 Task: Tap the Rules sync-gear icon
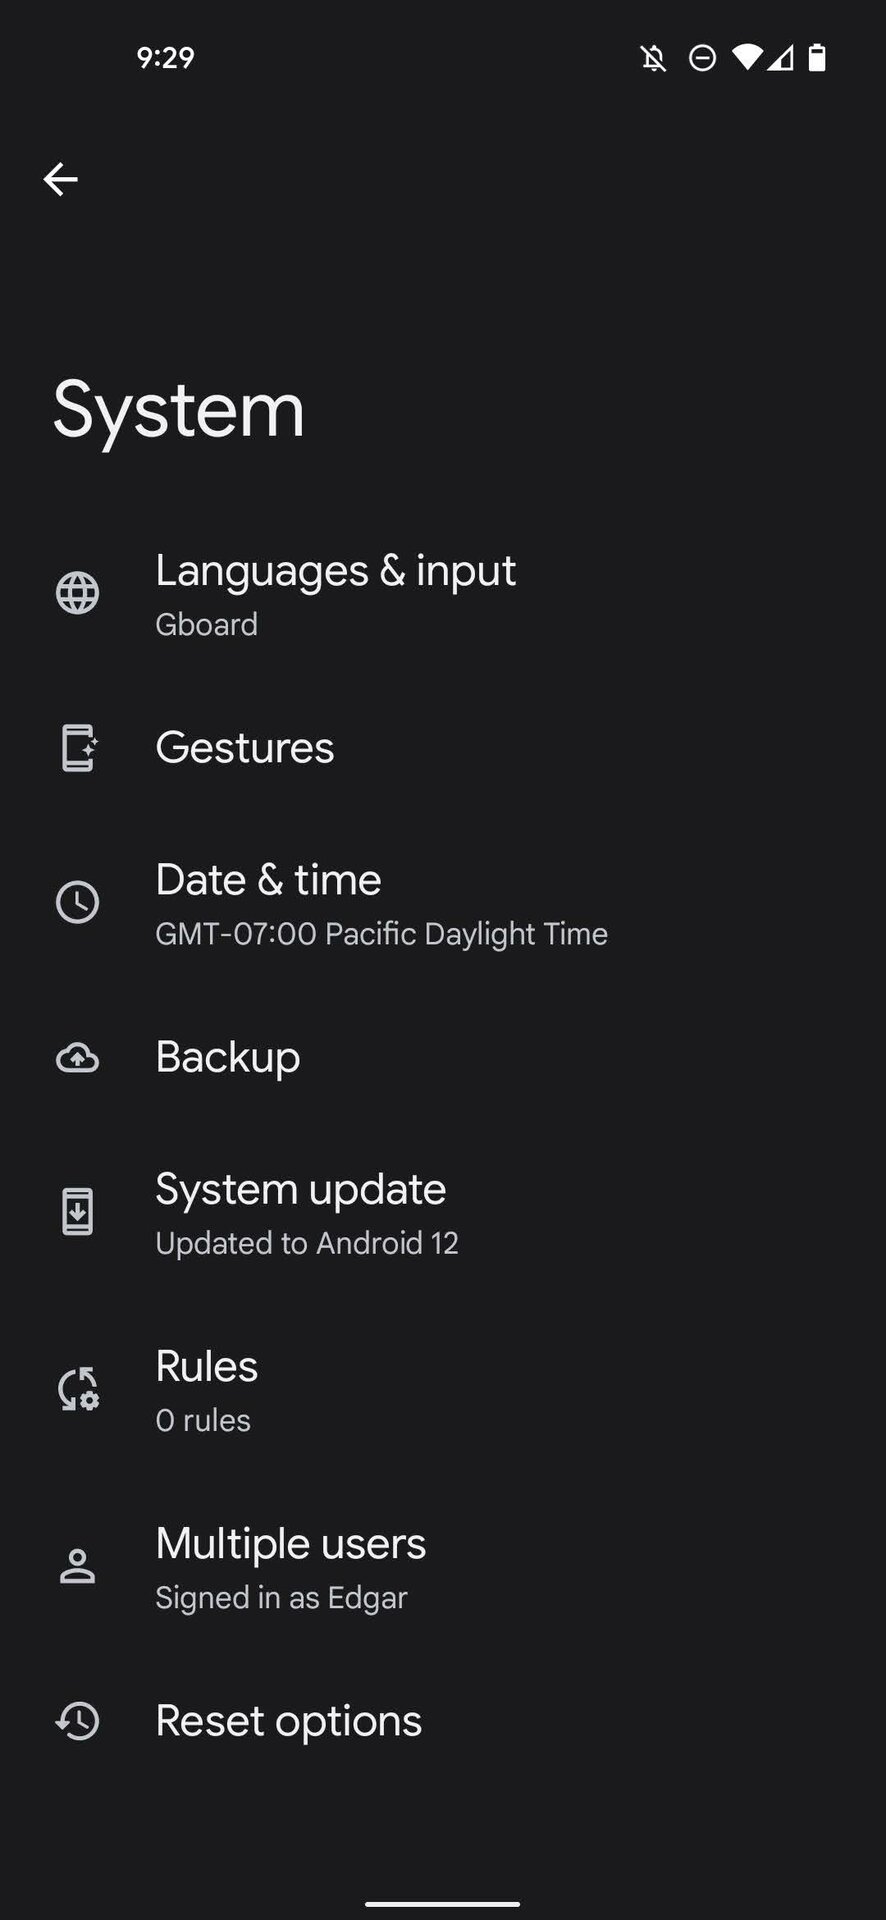tap(77, 1389)
